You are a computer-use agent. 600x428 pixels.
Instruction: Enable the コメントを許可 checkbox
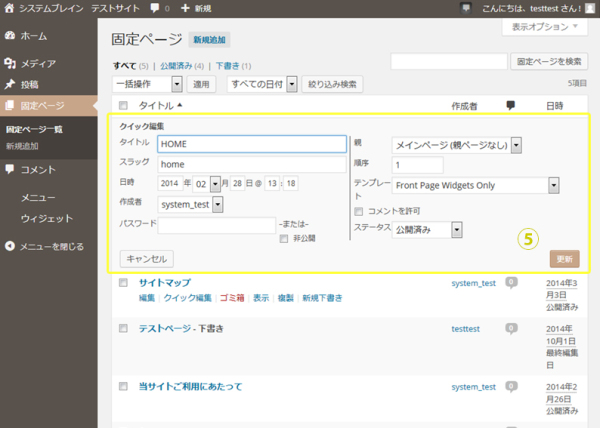pyautogui.click(x=359, y=212)
